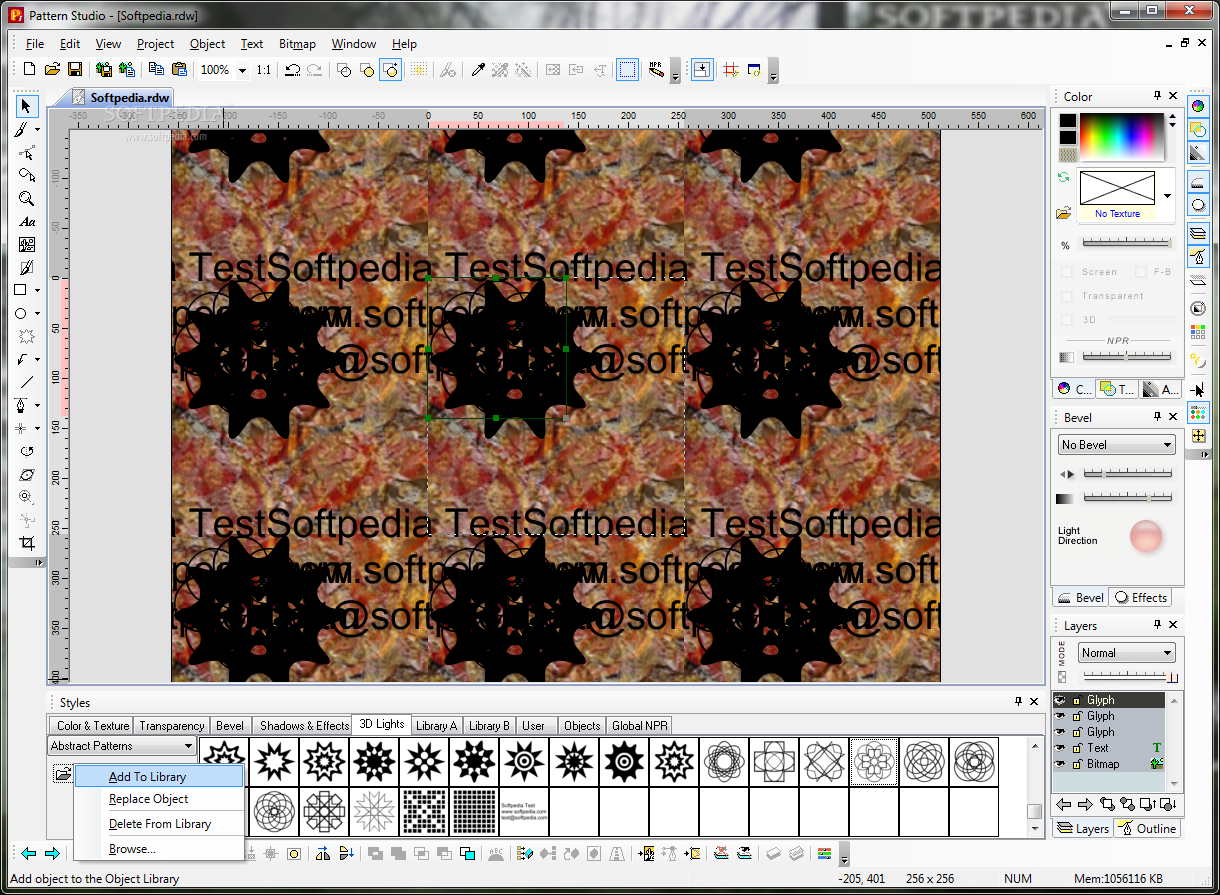The width and height of the screenshot is (1220, 895).
Task: Toggle the grid icon in the top toolbar
Action: pyautogui.click(x=730, y=70)
